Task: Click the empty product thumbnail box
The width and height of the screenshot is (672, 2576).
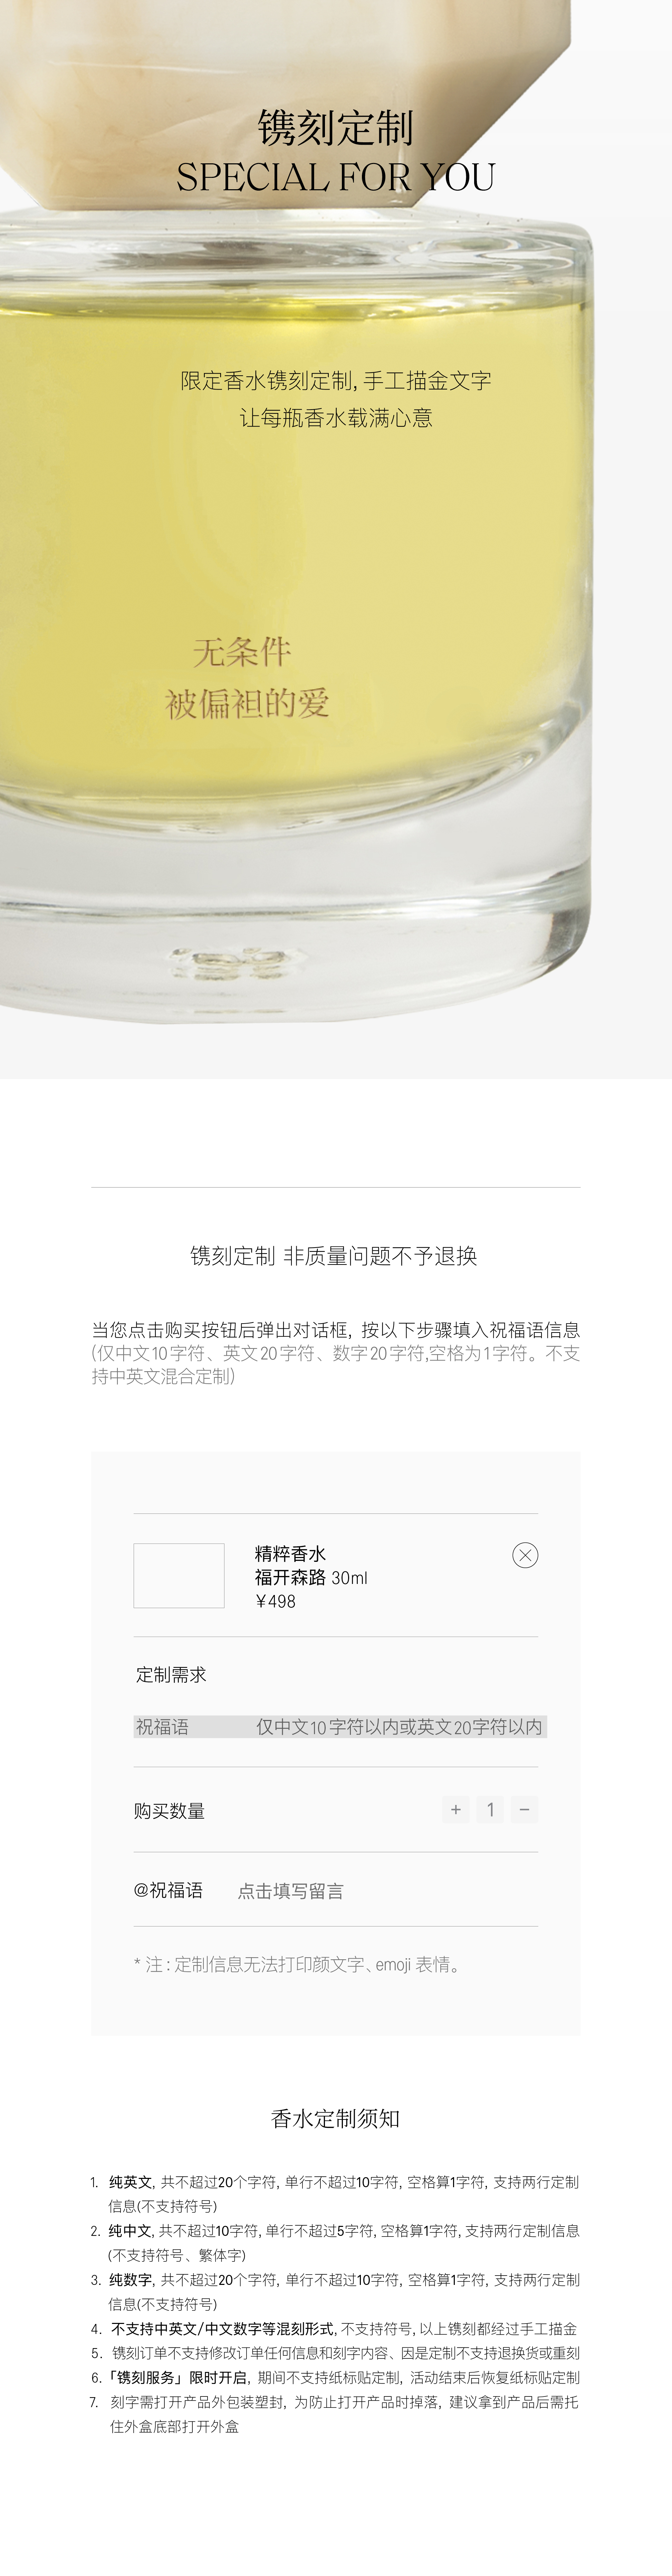Action: point(179,1576)
